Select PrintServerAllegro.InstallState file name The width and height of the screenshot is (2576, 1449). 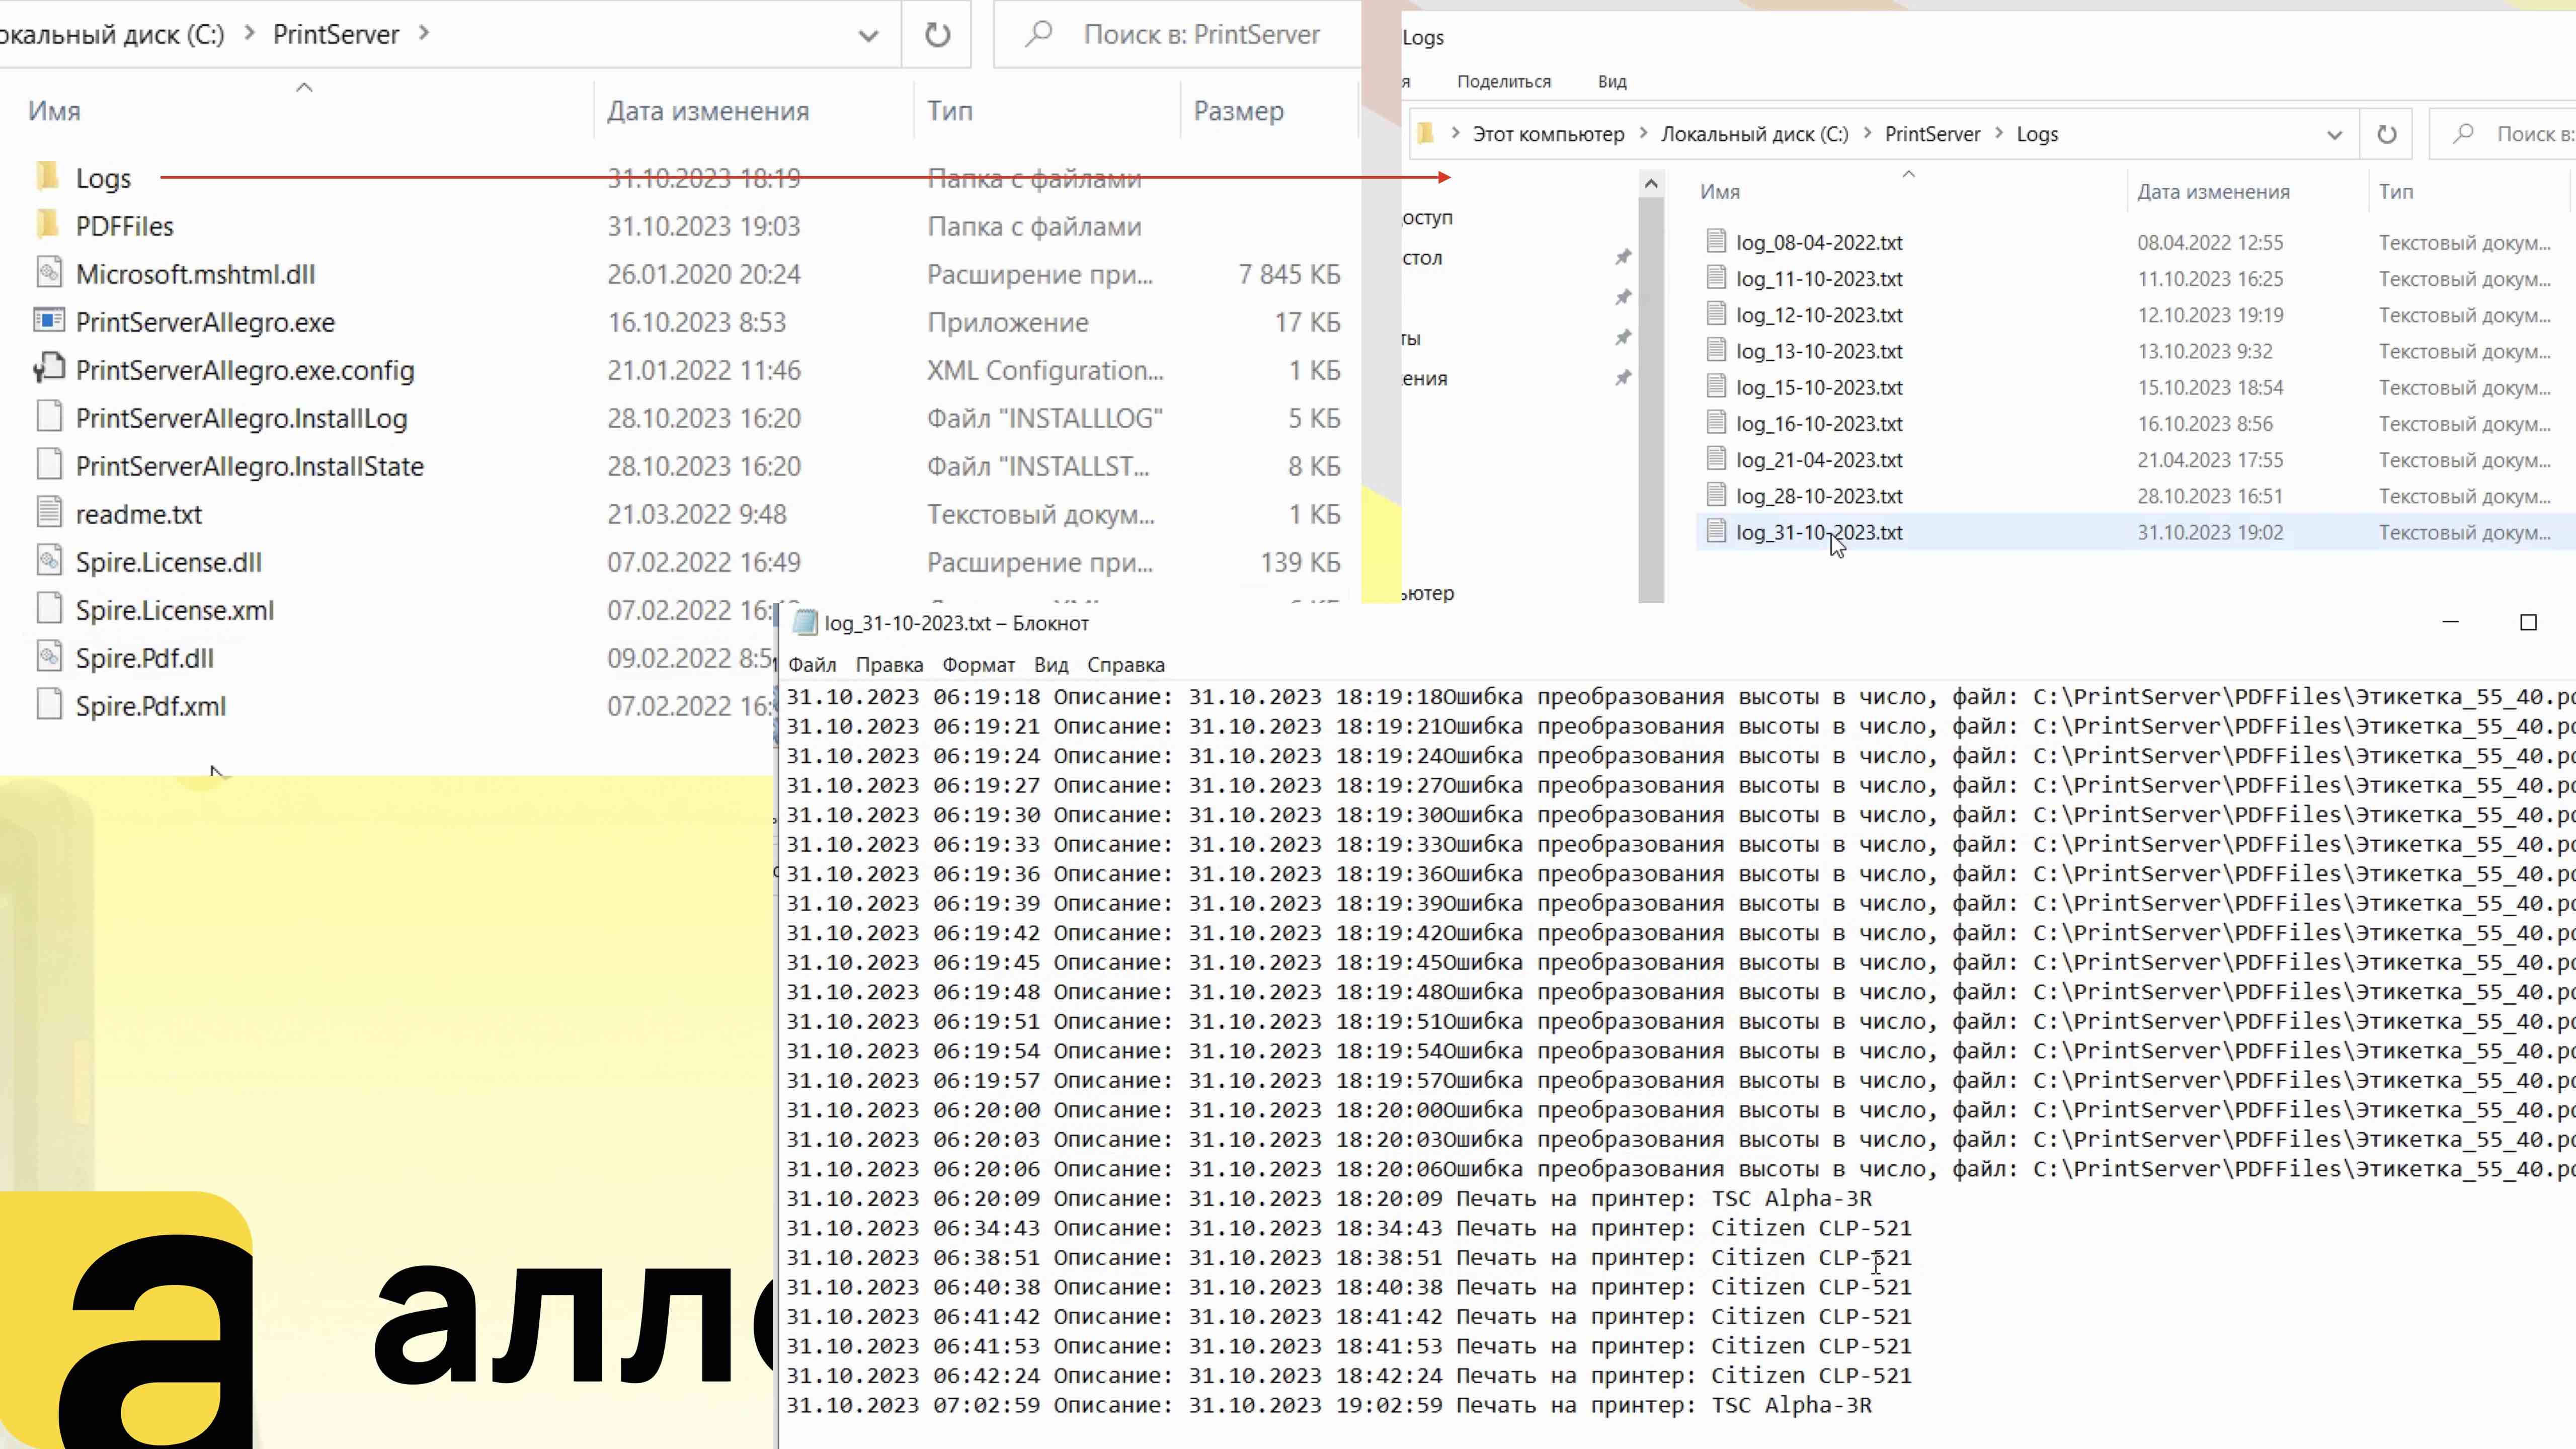(x=250, y=466)
